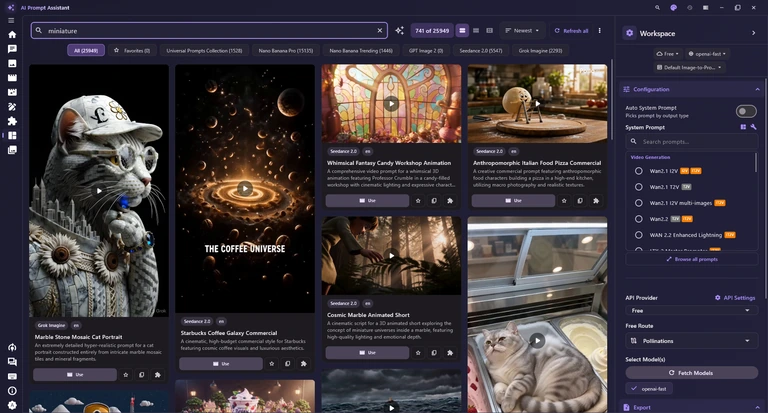The width and height of the screenshot is (768, 413).
Task: Click the AI sparkle icon beside search box
Action: pyautogui.click(x=400, y=30)
